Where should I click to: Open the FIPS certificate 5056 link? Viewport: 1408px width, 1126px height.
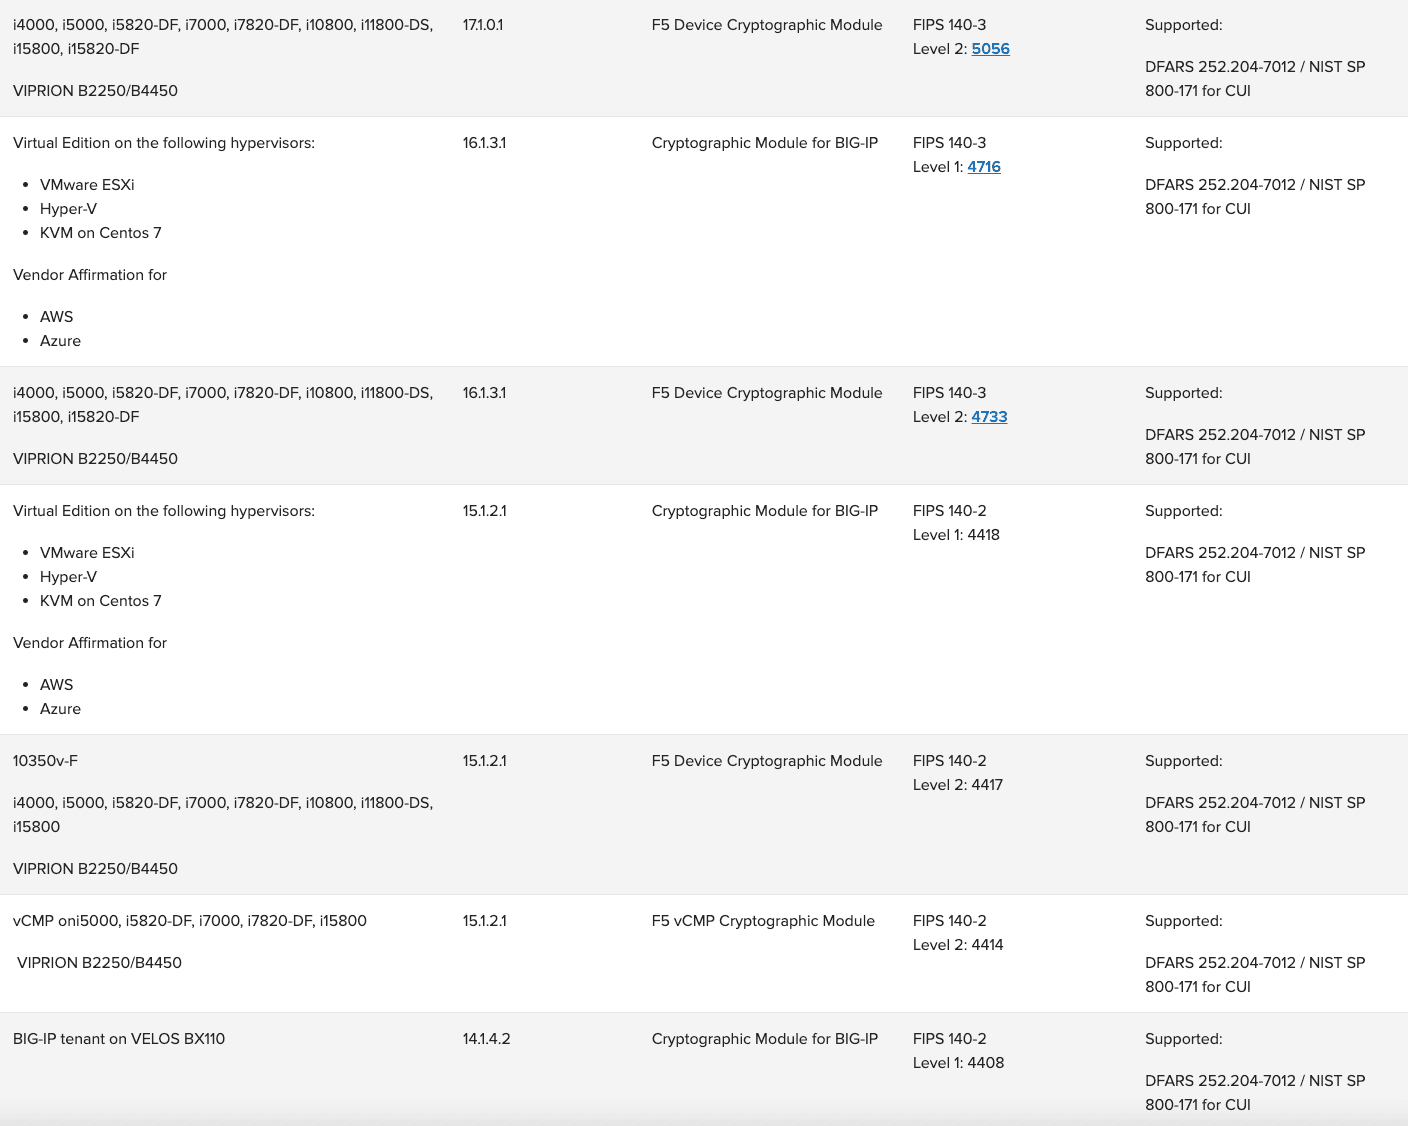click(x=990, y=49)
